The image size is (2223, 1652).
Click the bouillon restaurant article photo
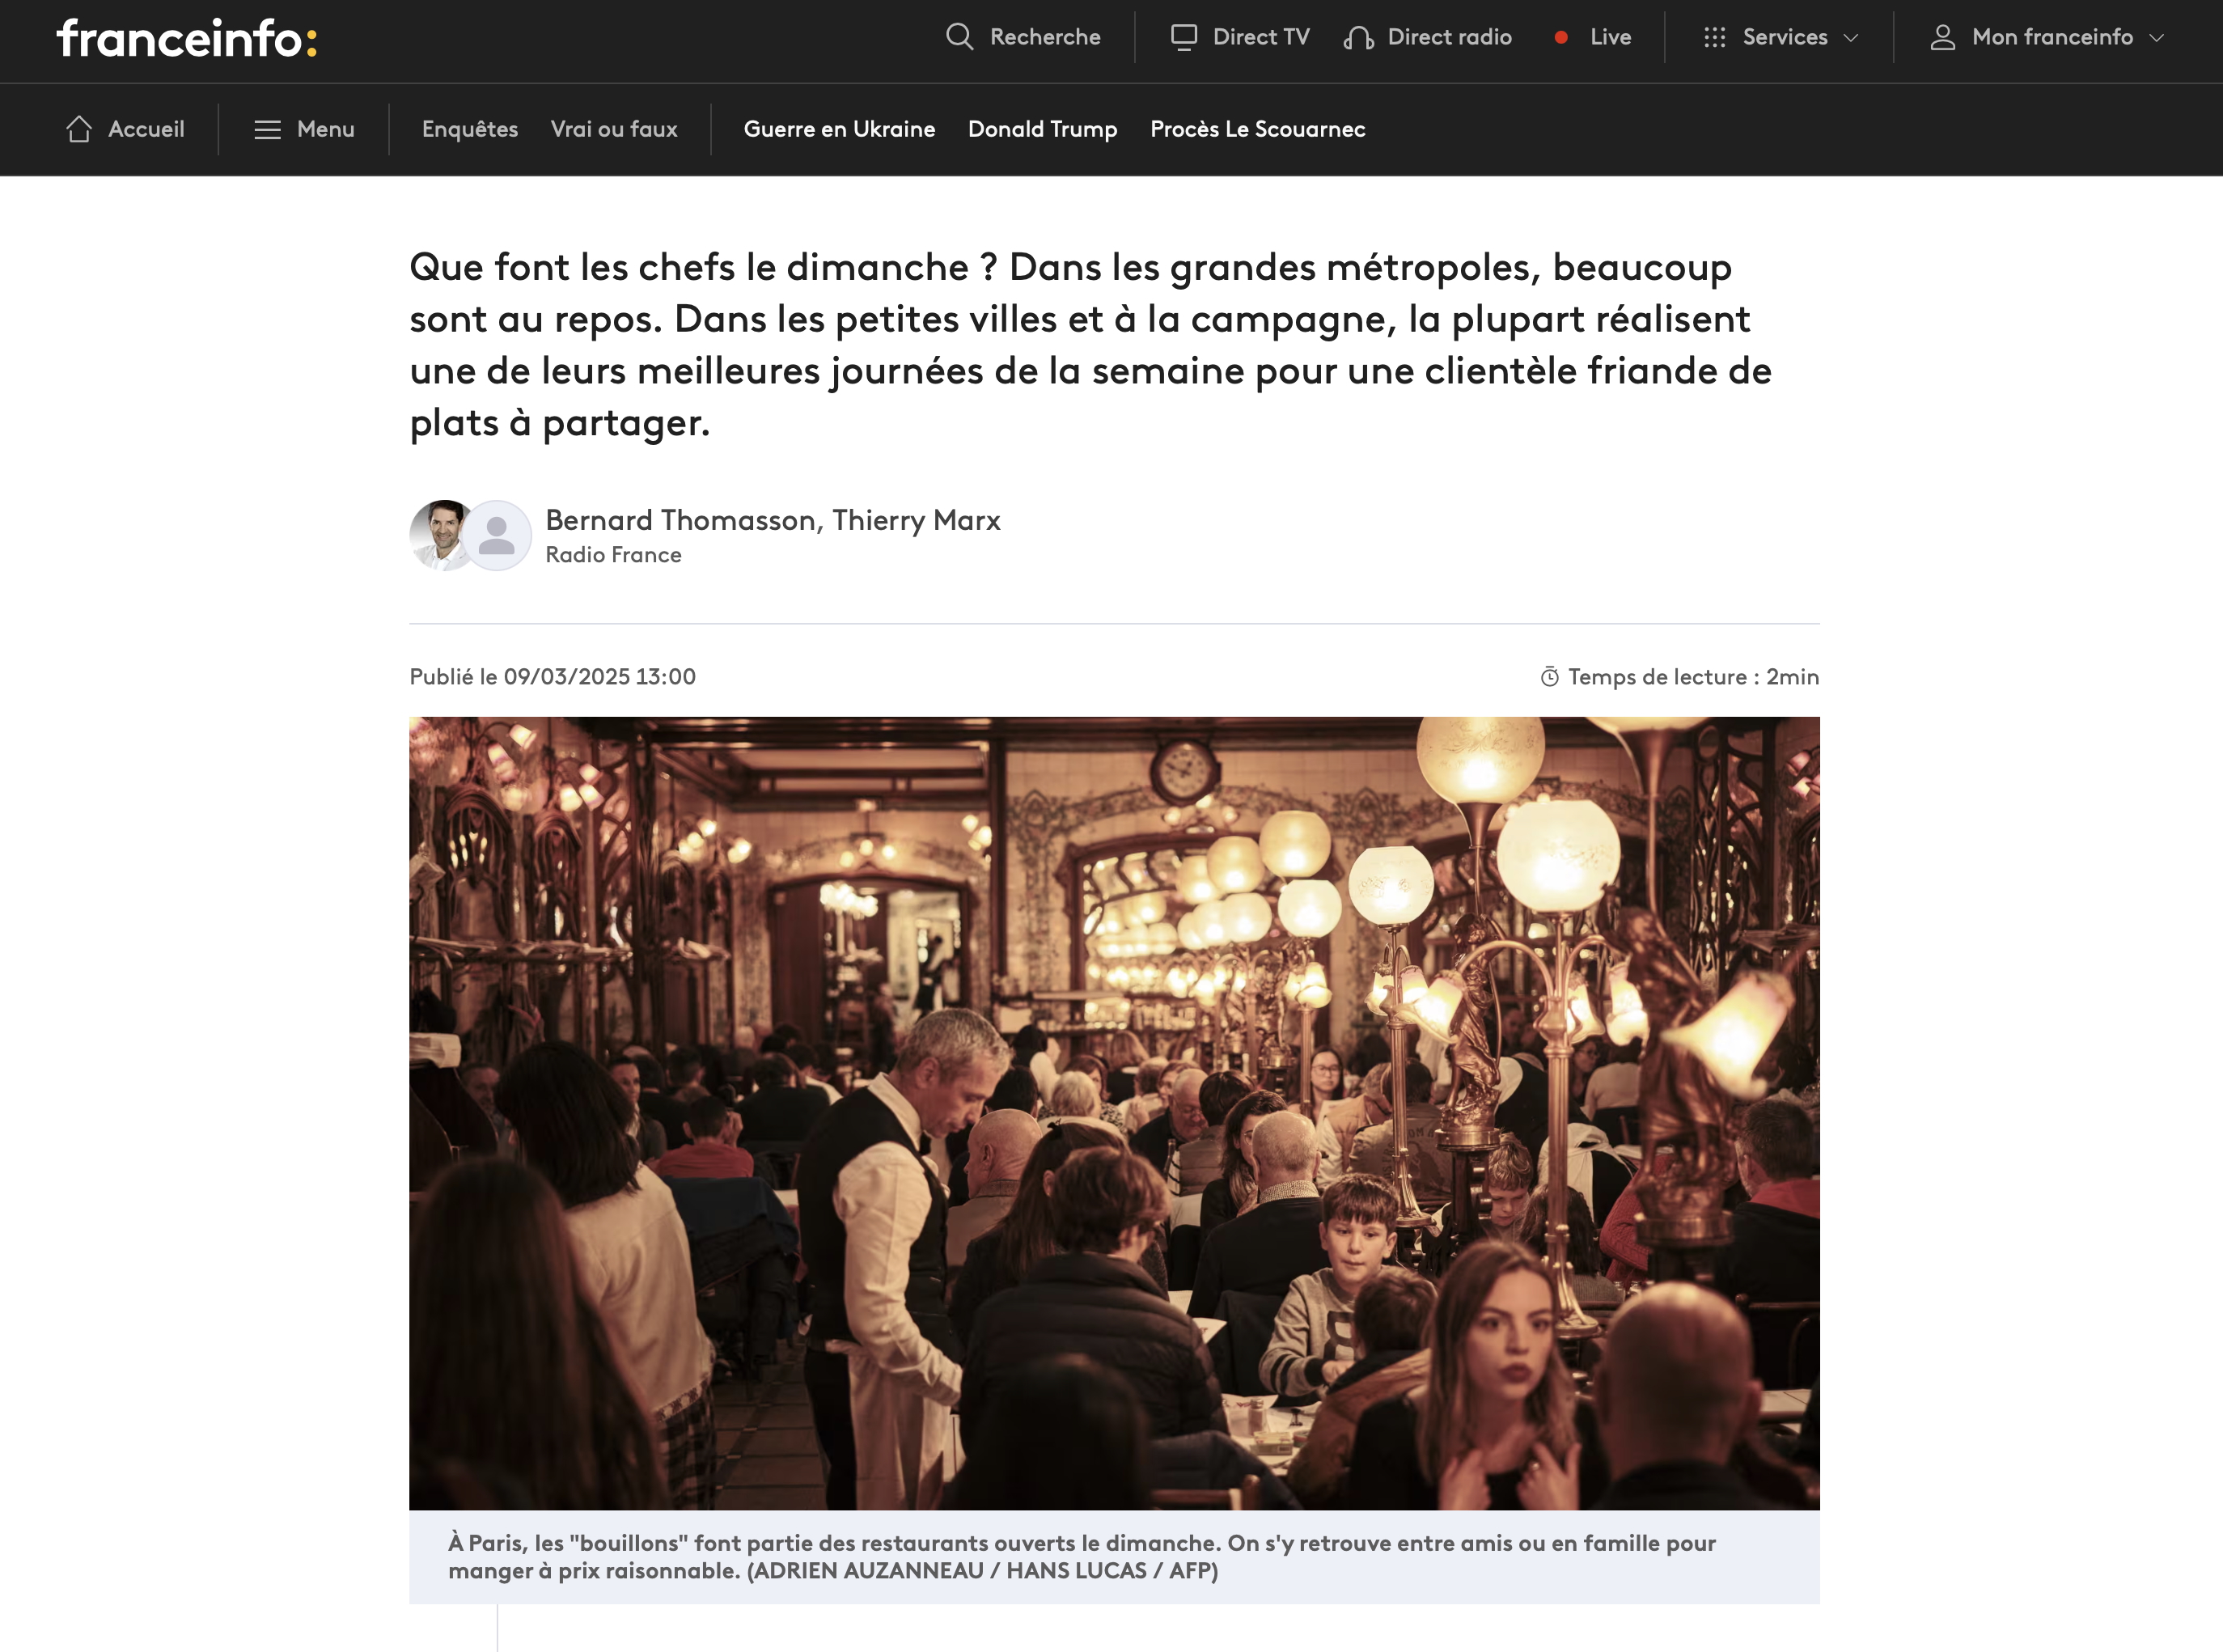1114,1112
